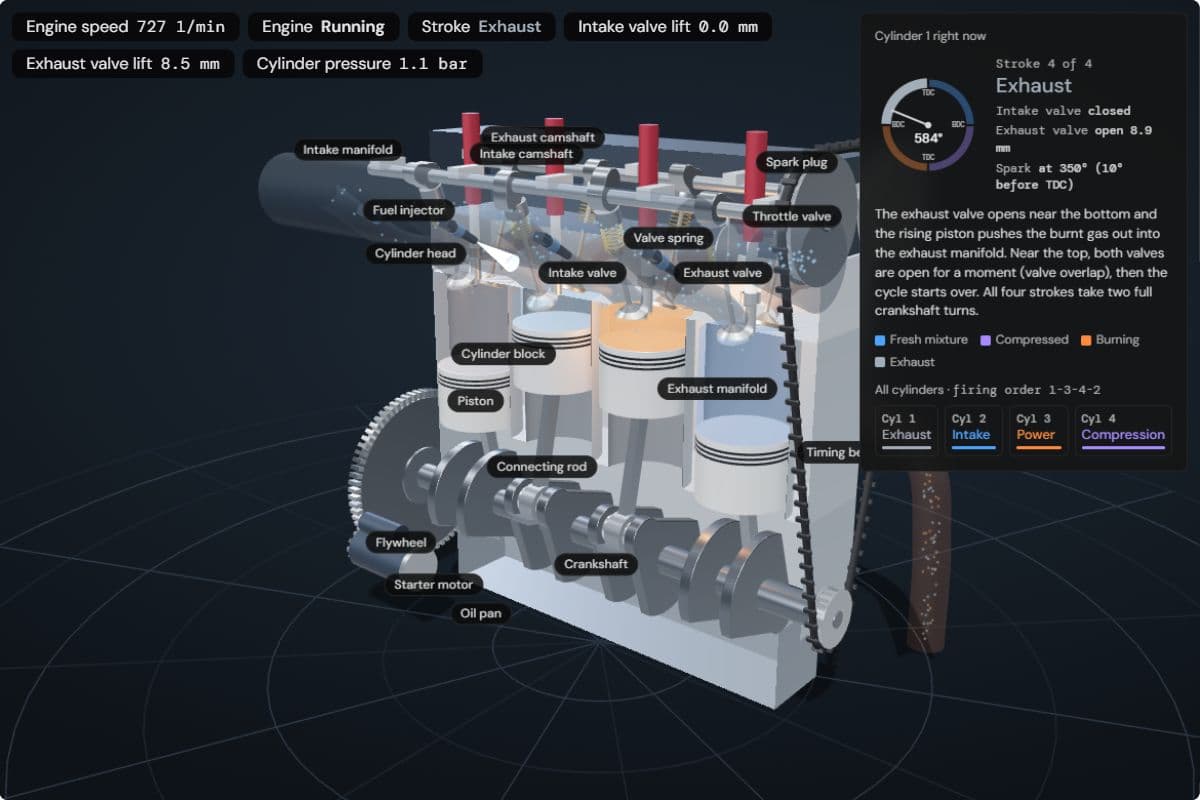Select the Spark plug label
This screenshot has width=1200, height=800.
(796, 162)
